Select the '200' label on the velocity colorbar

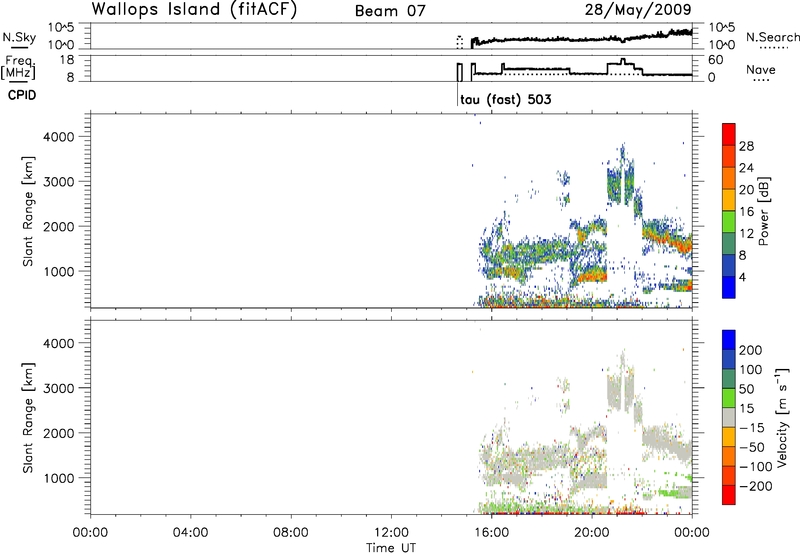tap(751, 350)
